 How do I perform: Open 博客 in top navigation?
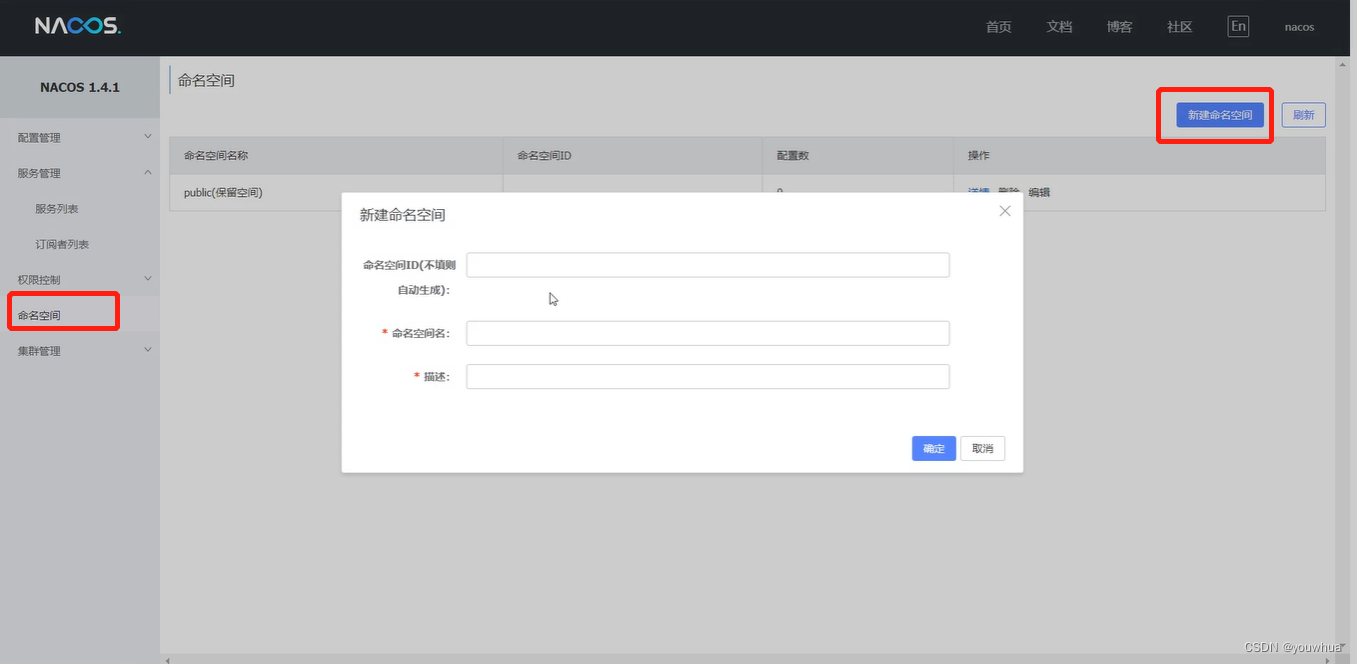tap(1119, 27)
